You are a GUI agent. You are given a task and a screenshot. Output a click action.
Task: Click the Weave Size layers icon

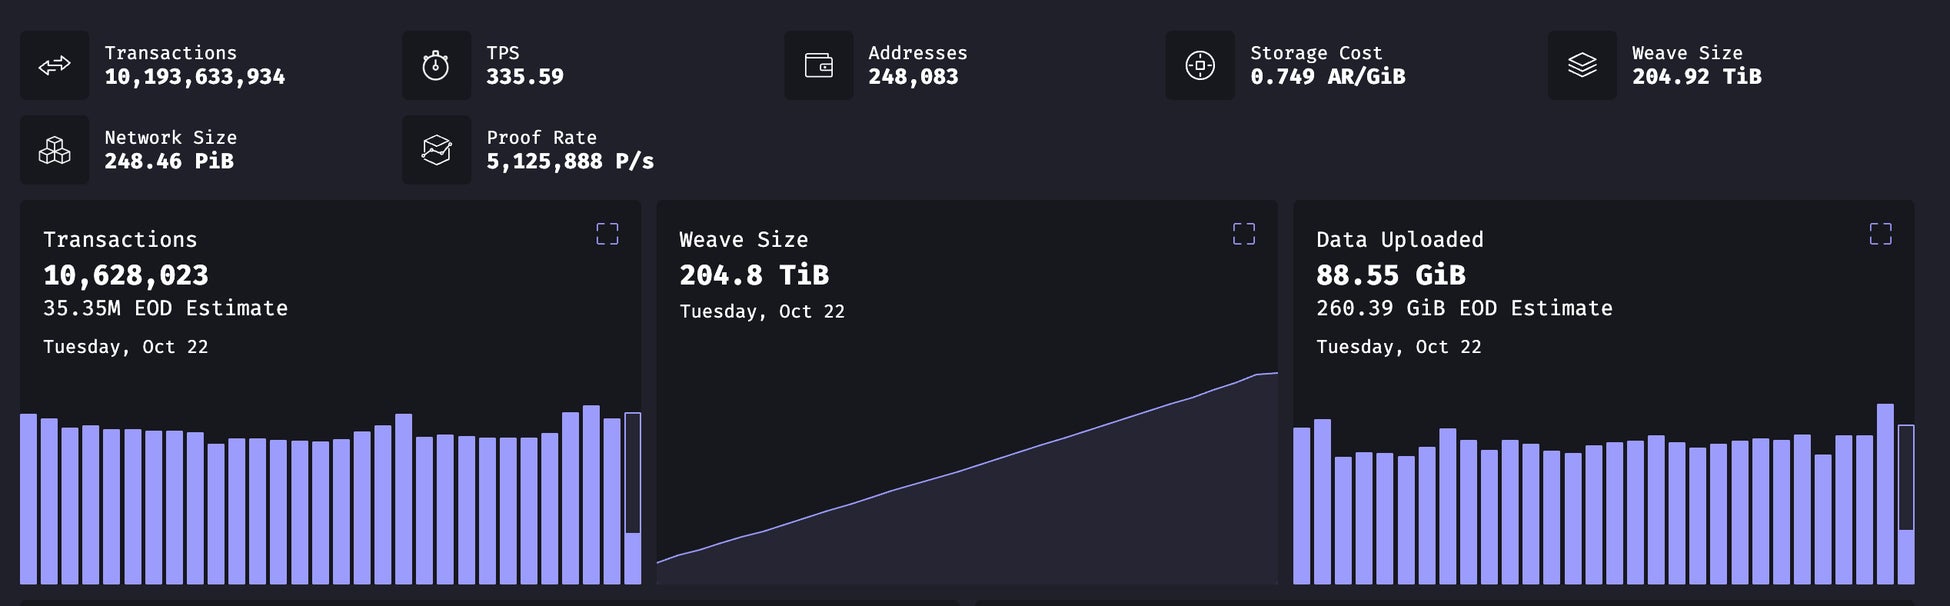[x=1582, y=66]
